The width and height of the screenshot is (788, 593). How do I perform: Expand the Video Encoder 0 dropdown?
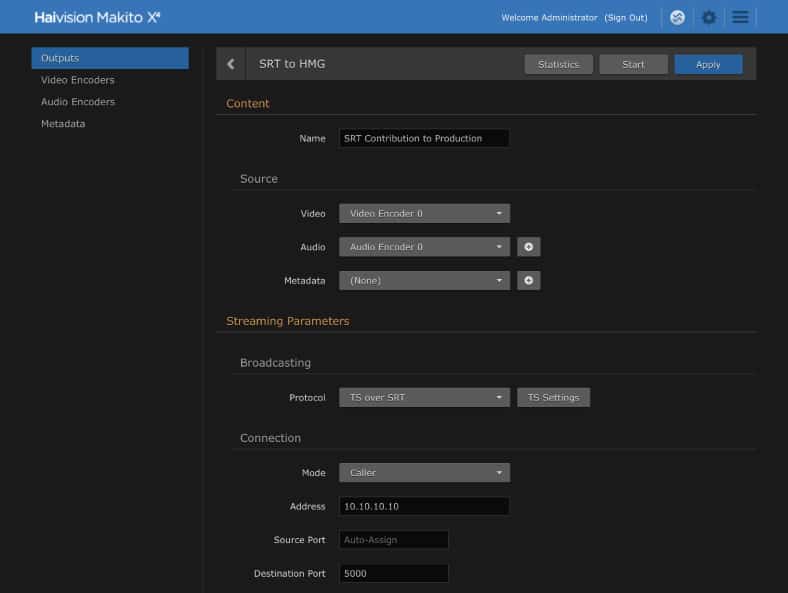pos(424,213)
